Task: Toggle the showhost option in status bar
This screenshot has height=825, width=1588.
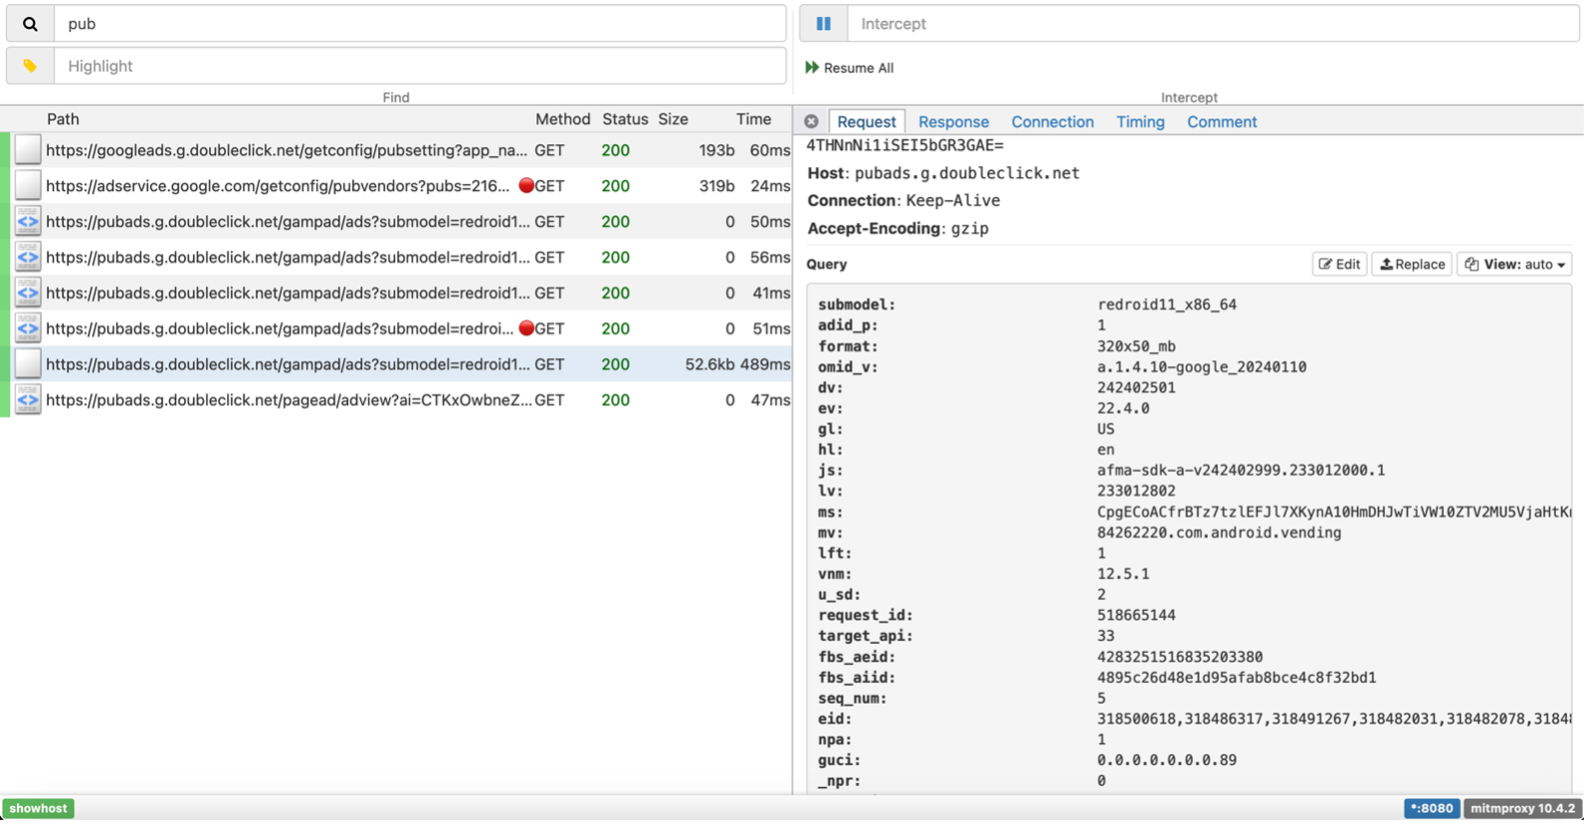Action: (38, 808)
